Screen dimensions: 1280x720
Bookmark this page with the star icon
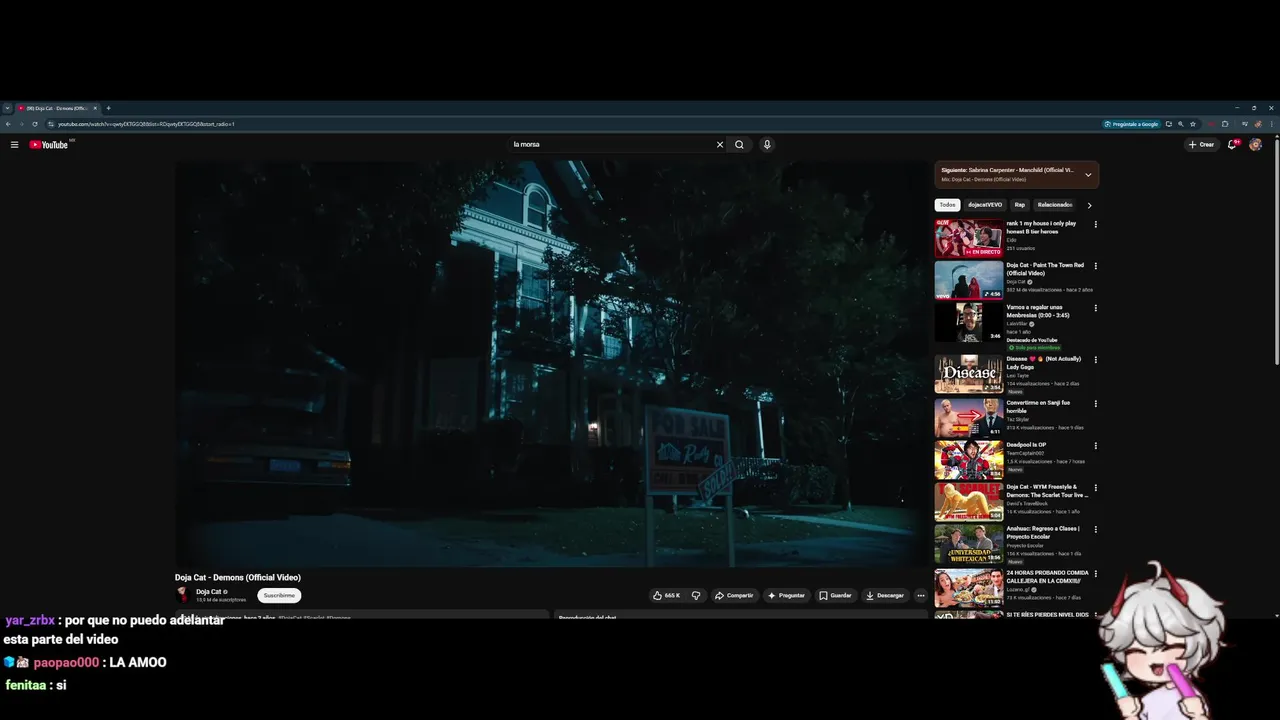point(1193,124)
